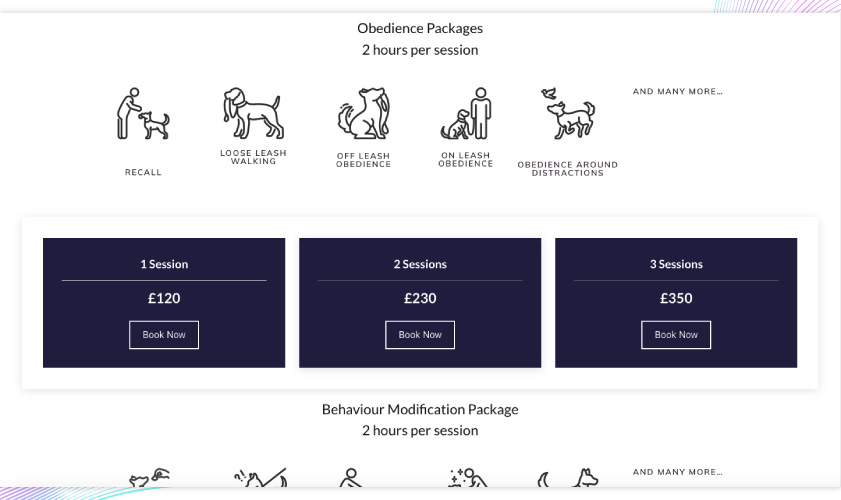The width and height of the screenshot is (841, 500).
Task: Click the first behaviour icon in the bottom row
Action: tap(149, 477)
